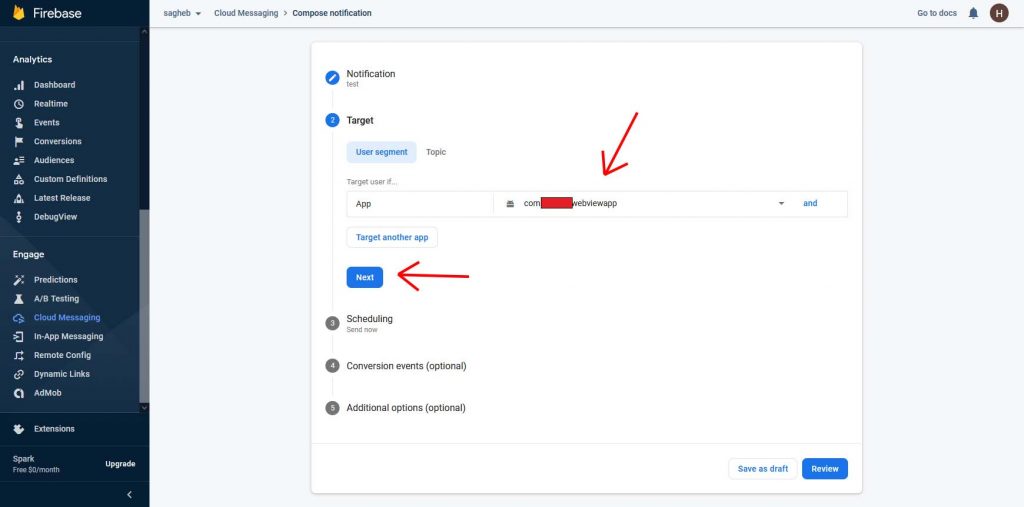
Task: Click the Remote Config icon
Action: coord(19,355)
